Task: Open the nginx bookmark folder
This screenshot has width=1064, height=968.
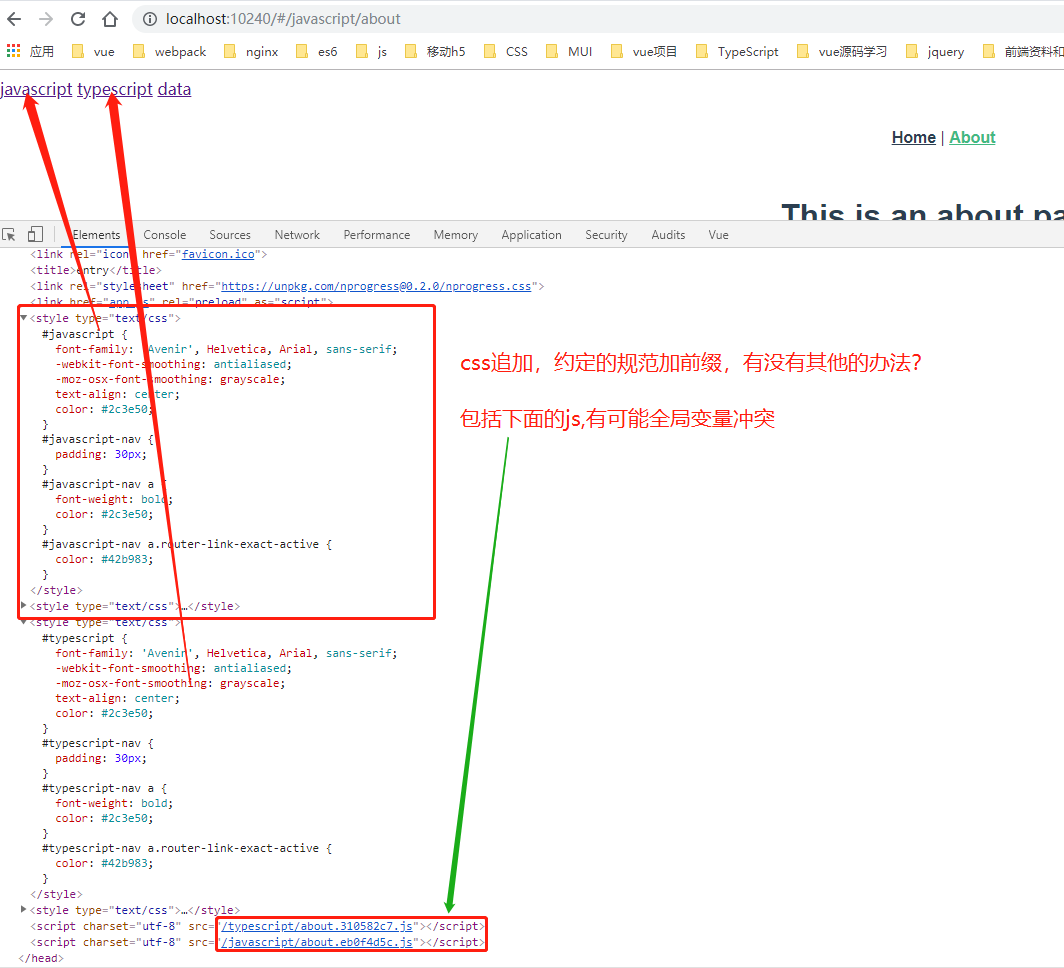Action: pos(251,52)
